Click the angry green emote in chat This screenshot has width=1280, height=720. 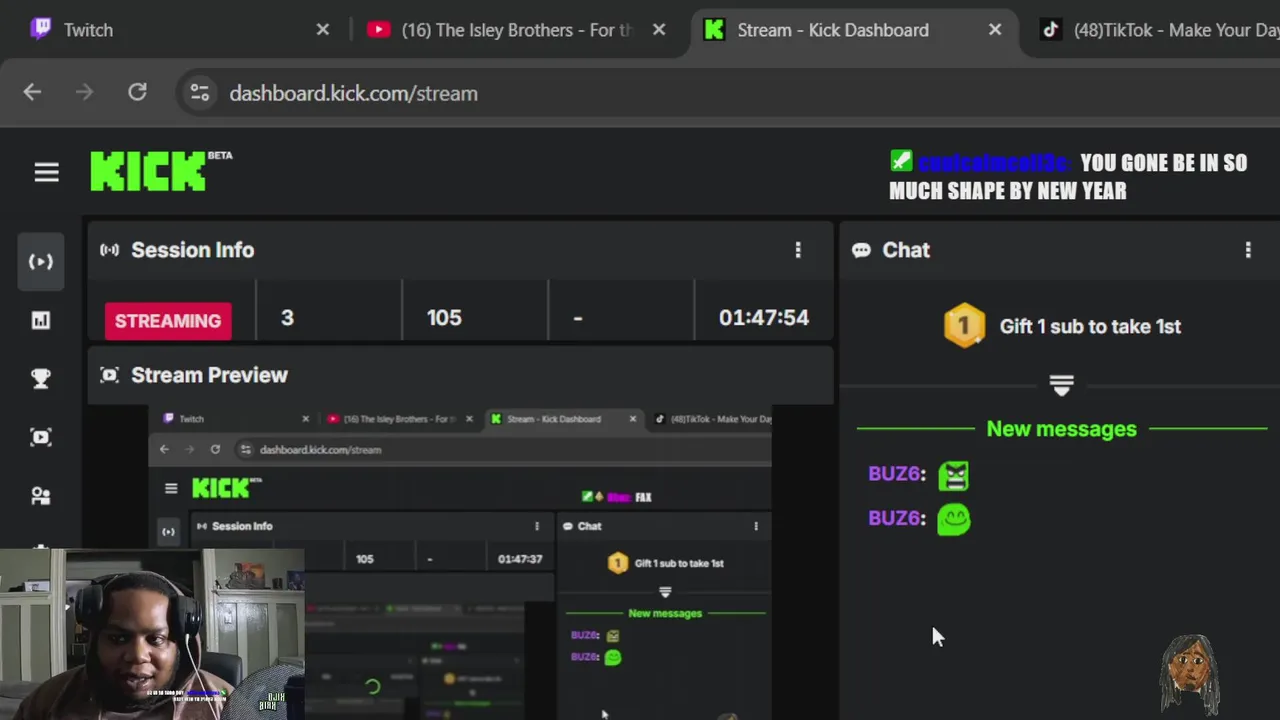954,476
